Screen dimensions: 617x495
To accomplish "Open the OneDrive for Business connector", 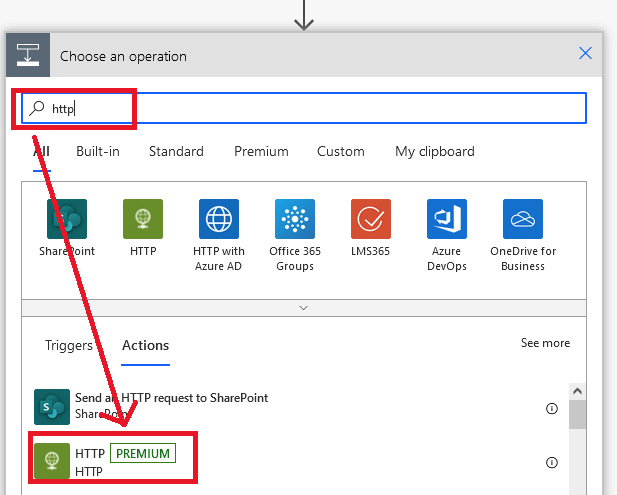I will [523, 219].
